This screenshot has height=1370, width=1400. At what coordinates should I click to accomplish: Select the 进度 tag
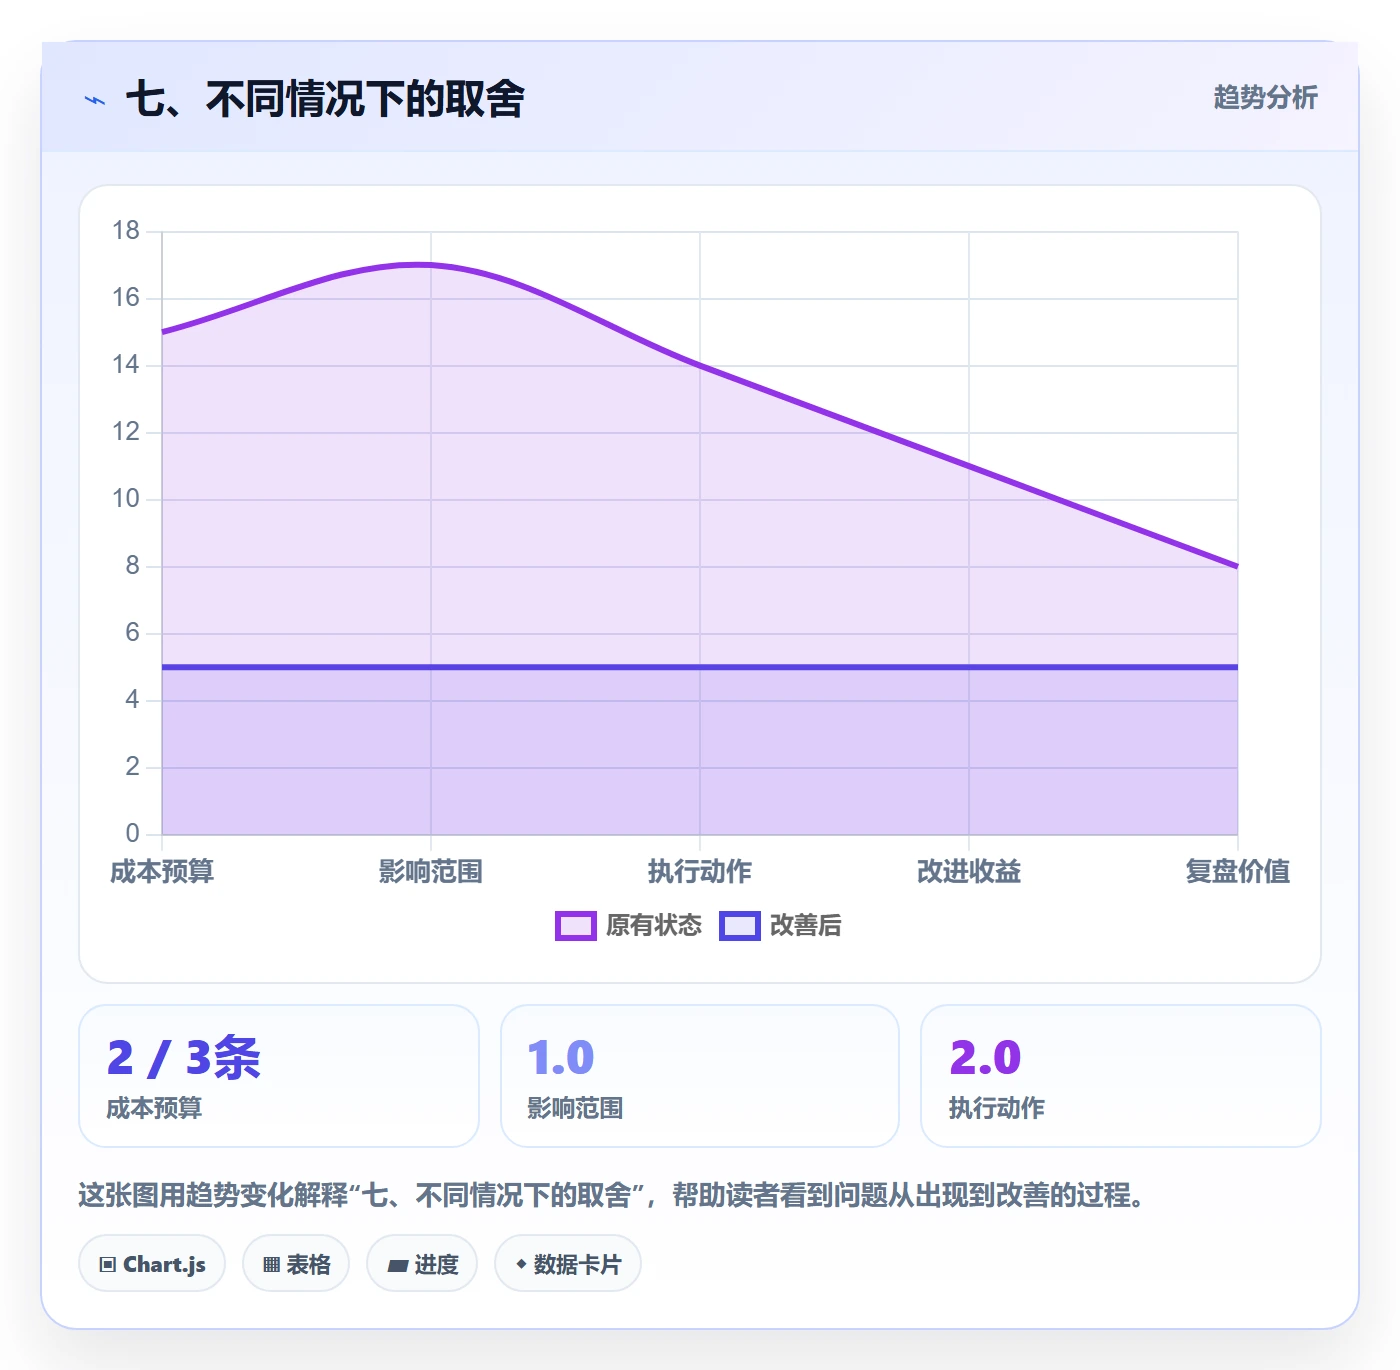[422, 1264]
